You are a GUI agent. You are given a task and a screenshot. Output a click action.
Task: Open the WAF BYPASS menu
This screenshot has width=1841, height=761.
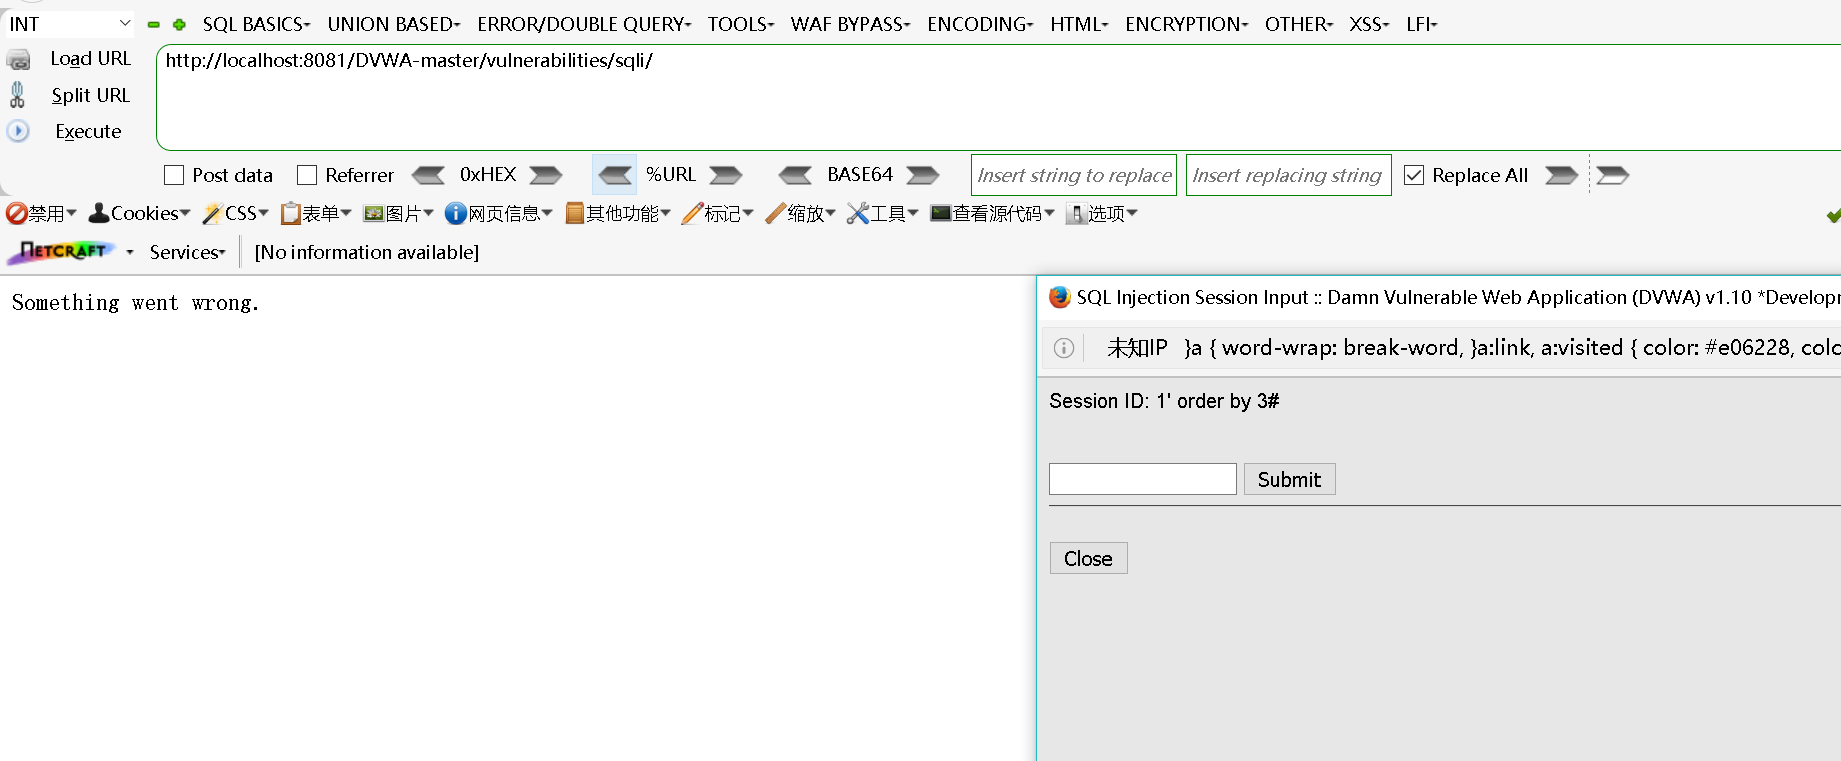point(851,24)
